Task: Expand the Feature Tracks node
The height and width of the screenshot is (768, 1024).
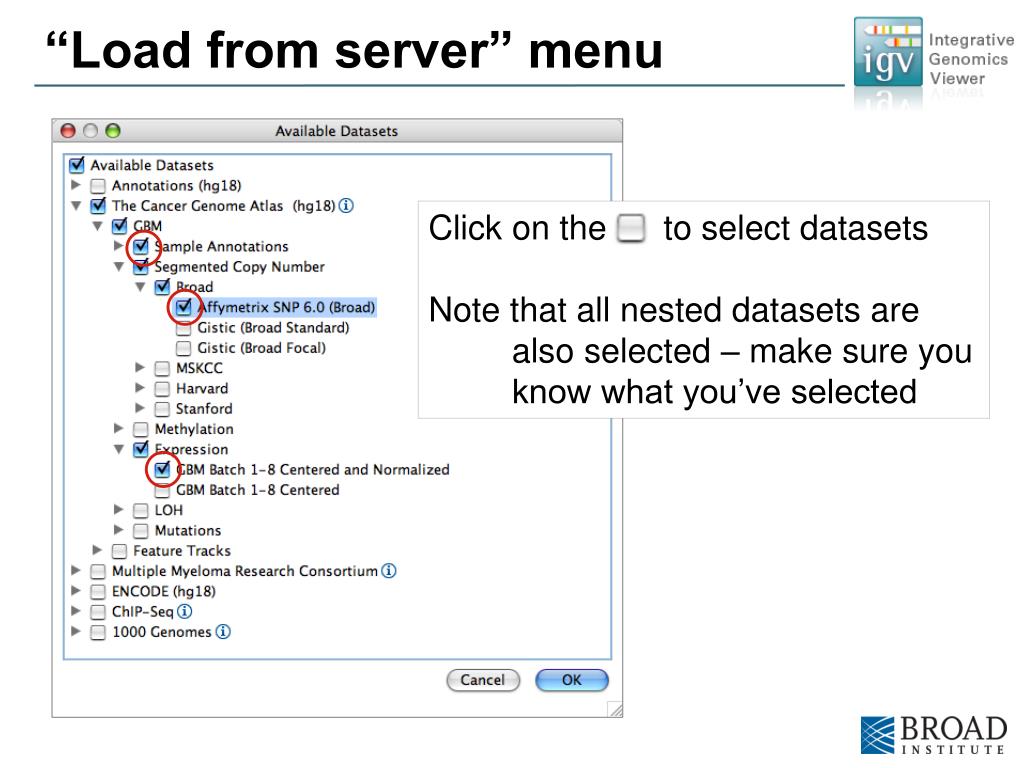Action: point(97,550)
